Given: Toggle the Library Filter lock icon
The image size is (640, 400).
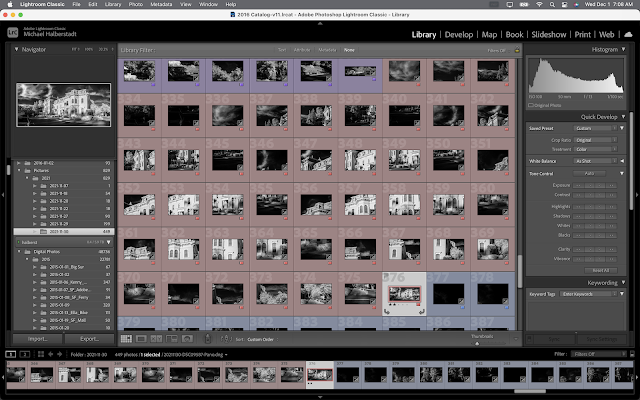Looking at the screenshot, I should point(517,50).
